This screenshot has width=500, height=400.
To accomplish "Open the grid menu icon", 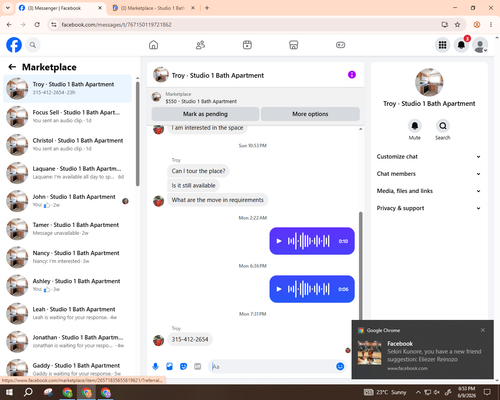I will (x=442, y=45).
